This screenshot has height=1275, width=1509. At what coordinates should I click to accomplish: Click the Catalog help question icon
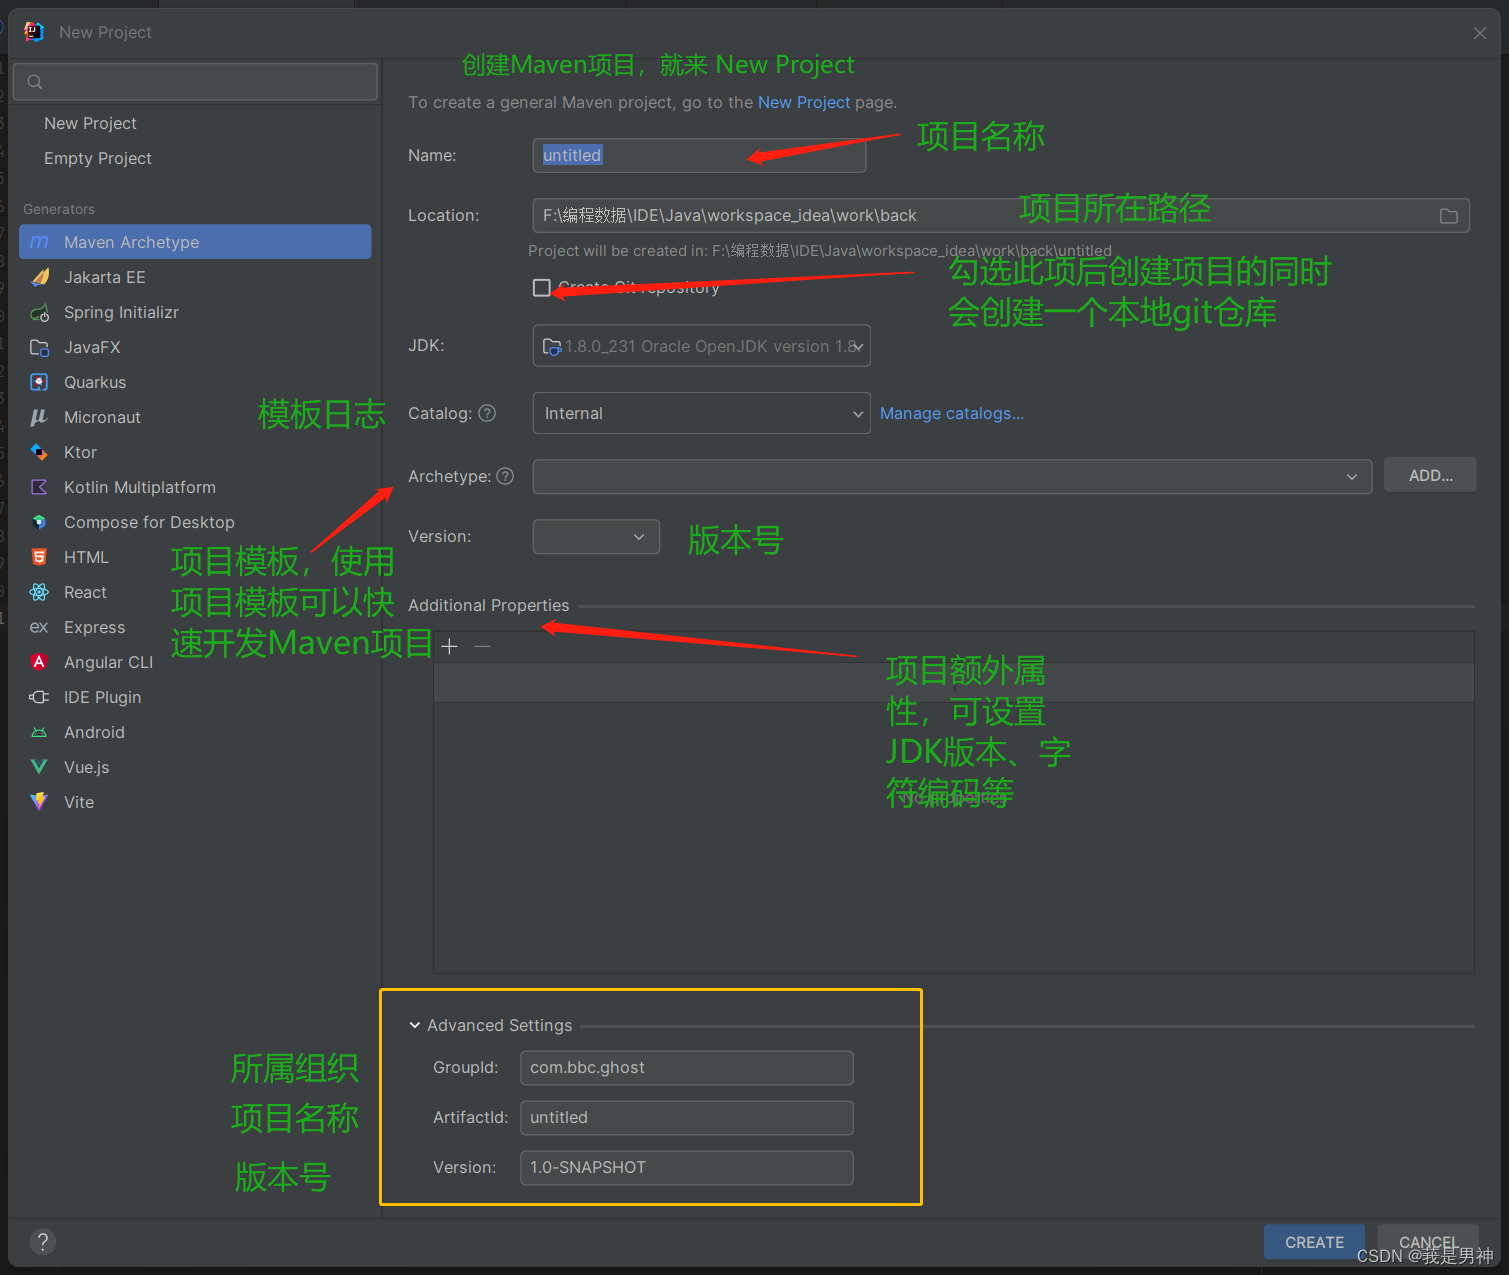pyautogui.click(x=487, y=413)
